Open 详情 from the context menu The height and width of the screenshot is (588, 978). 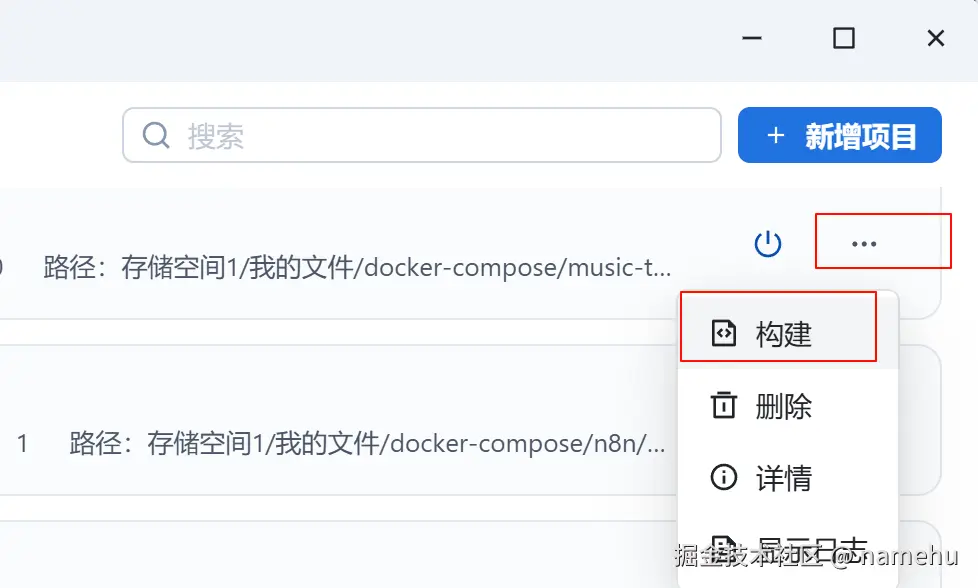pos(784,478)
